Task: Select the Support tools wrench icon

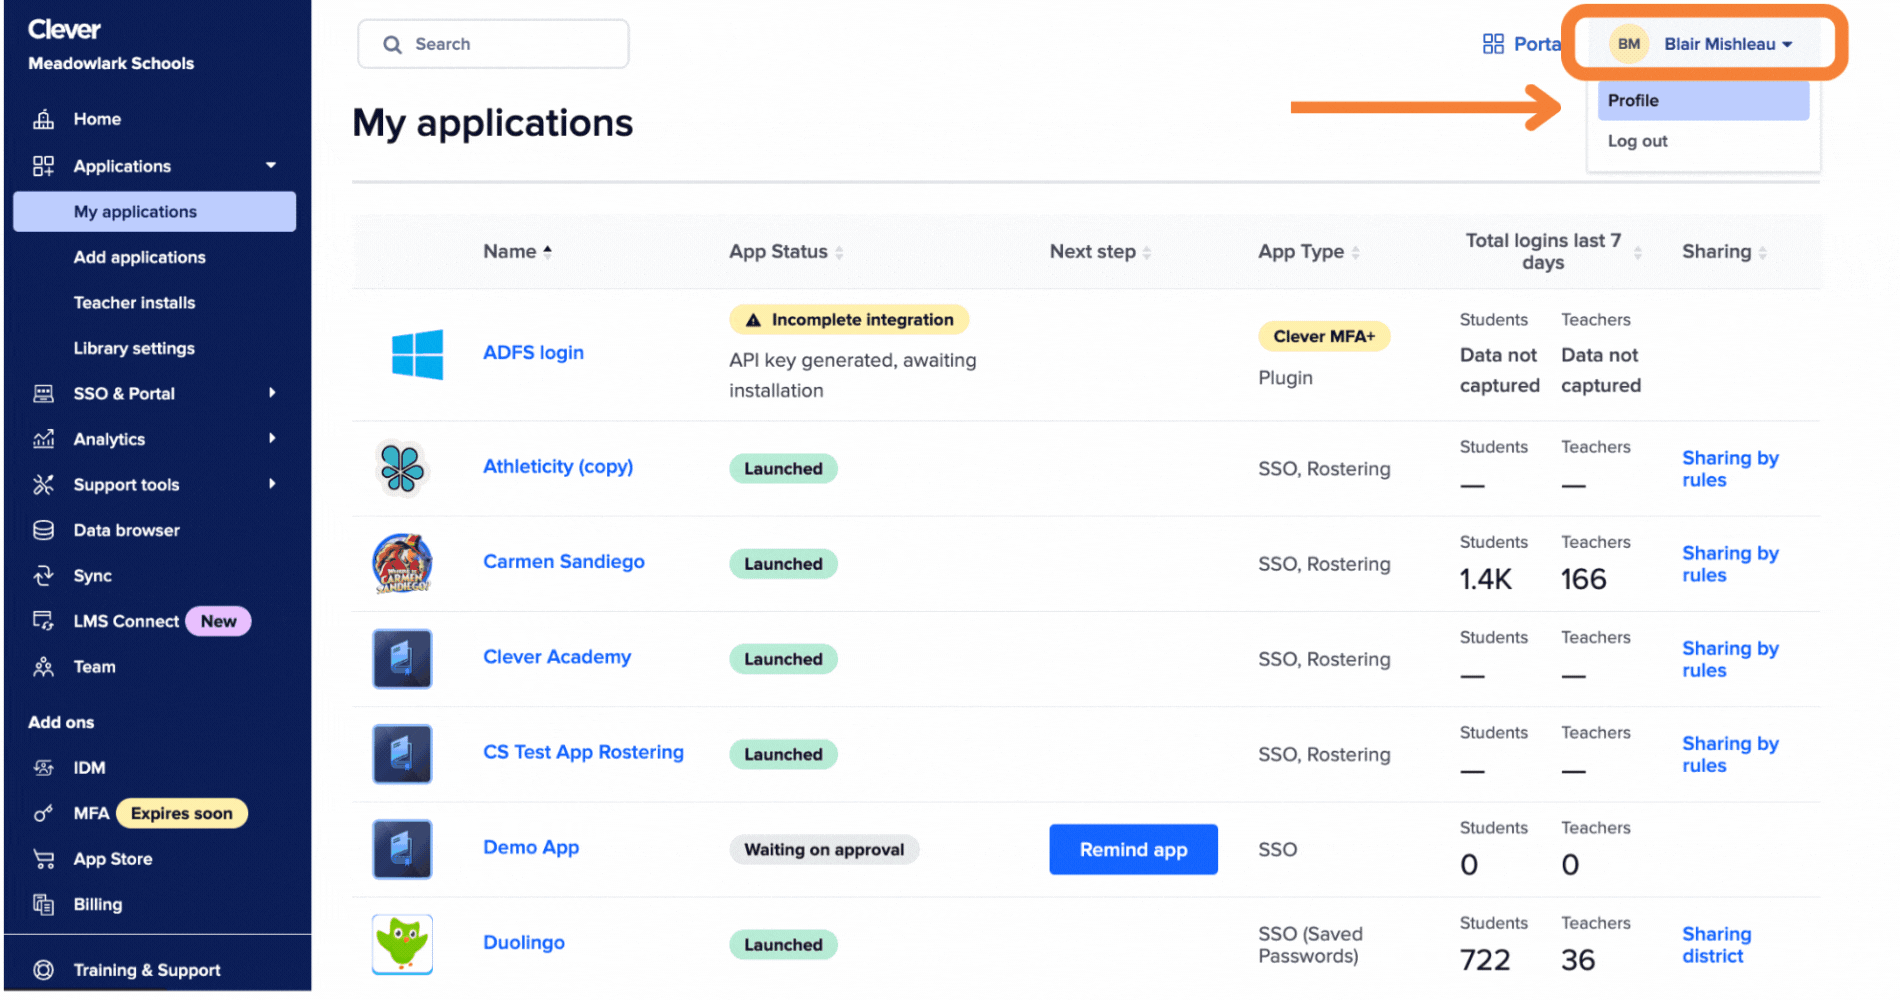Action: pos(44,484)
